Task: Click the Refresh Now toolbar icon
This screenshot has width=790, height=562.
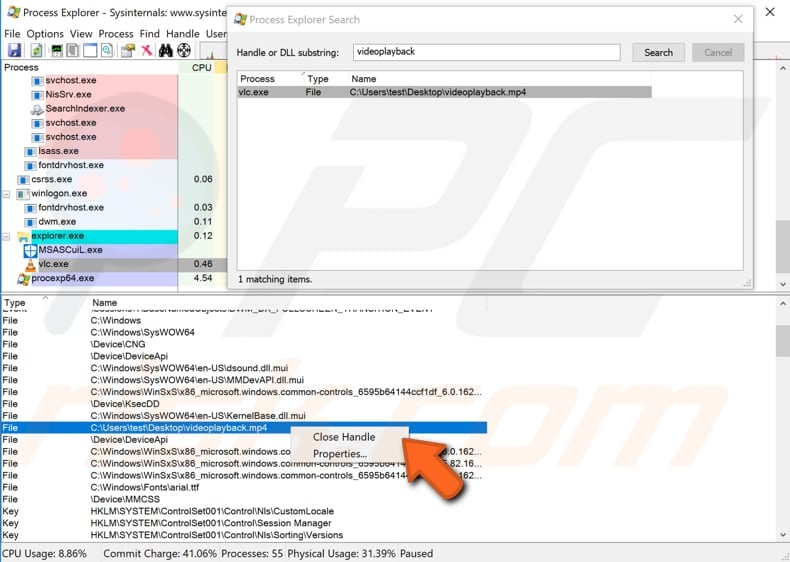Action: point(36,50)
